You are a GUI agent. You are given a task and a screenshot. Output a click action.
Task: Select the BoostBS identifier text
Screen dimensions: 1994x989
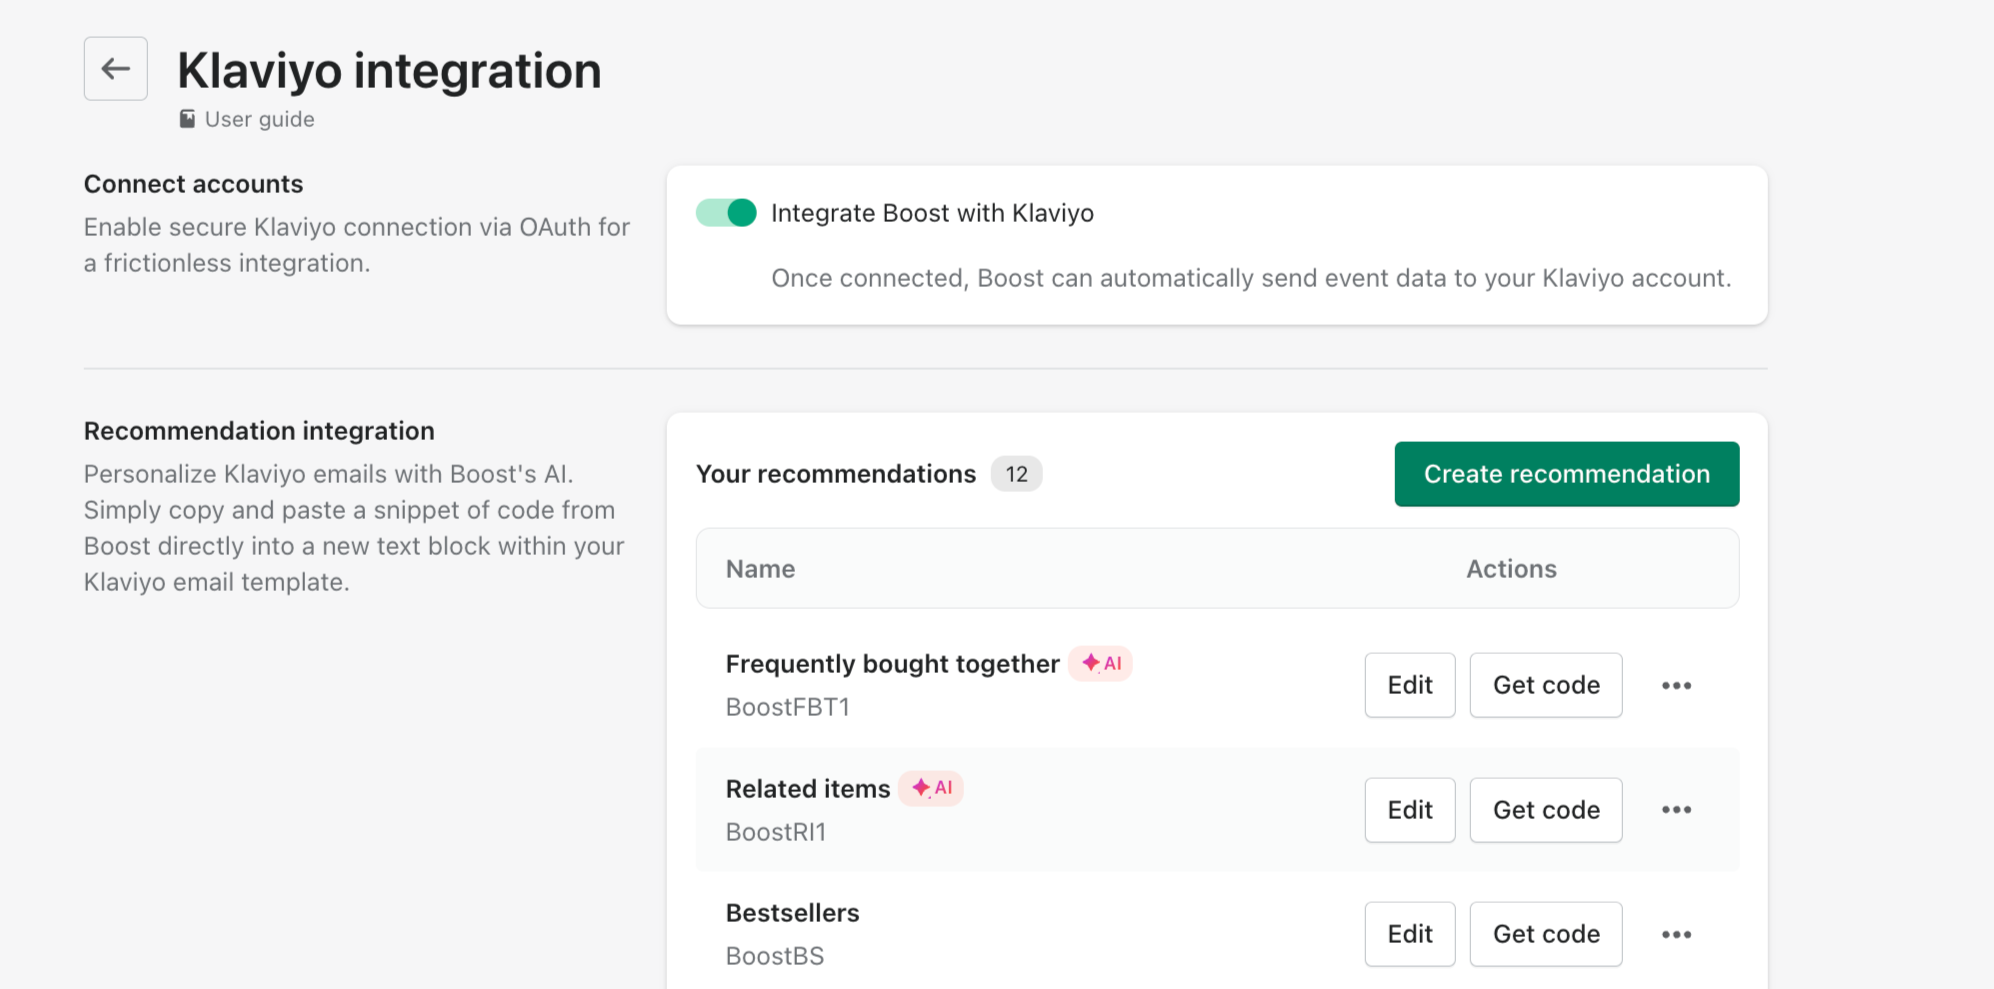pos(775,956)
